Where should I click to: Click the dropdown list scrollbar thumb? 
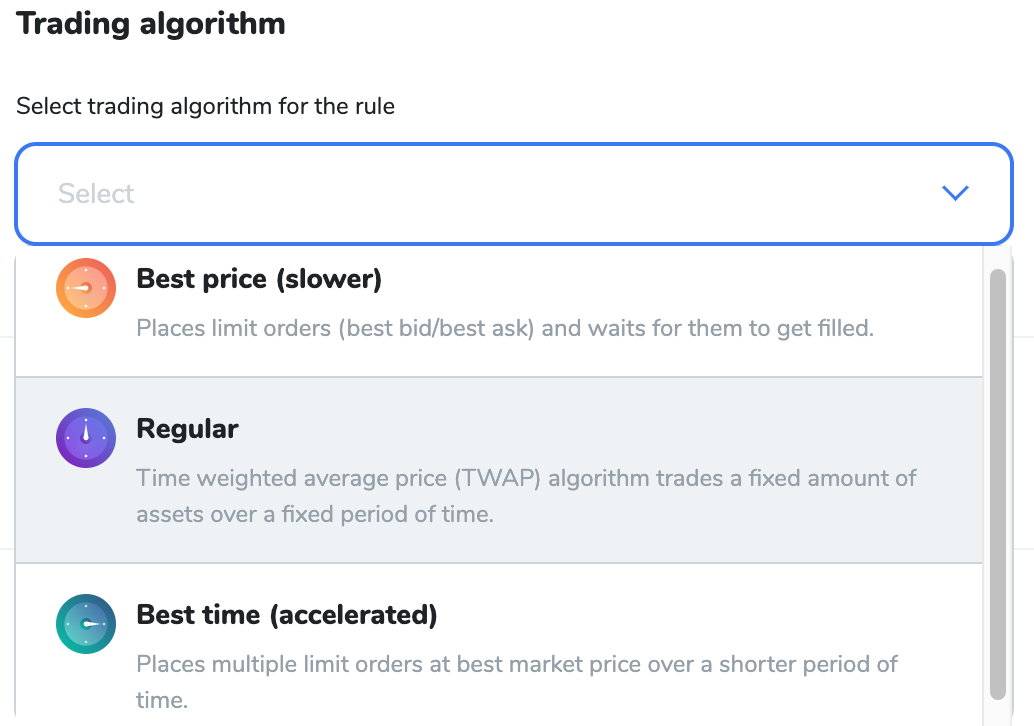coord(998,484)
